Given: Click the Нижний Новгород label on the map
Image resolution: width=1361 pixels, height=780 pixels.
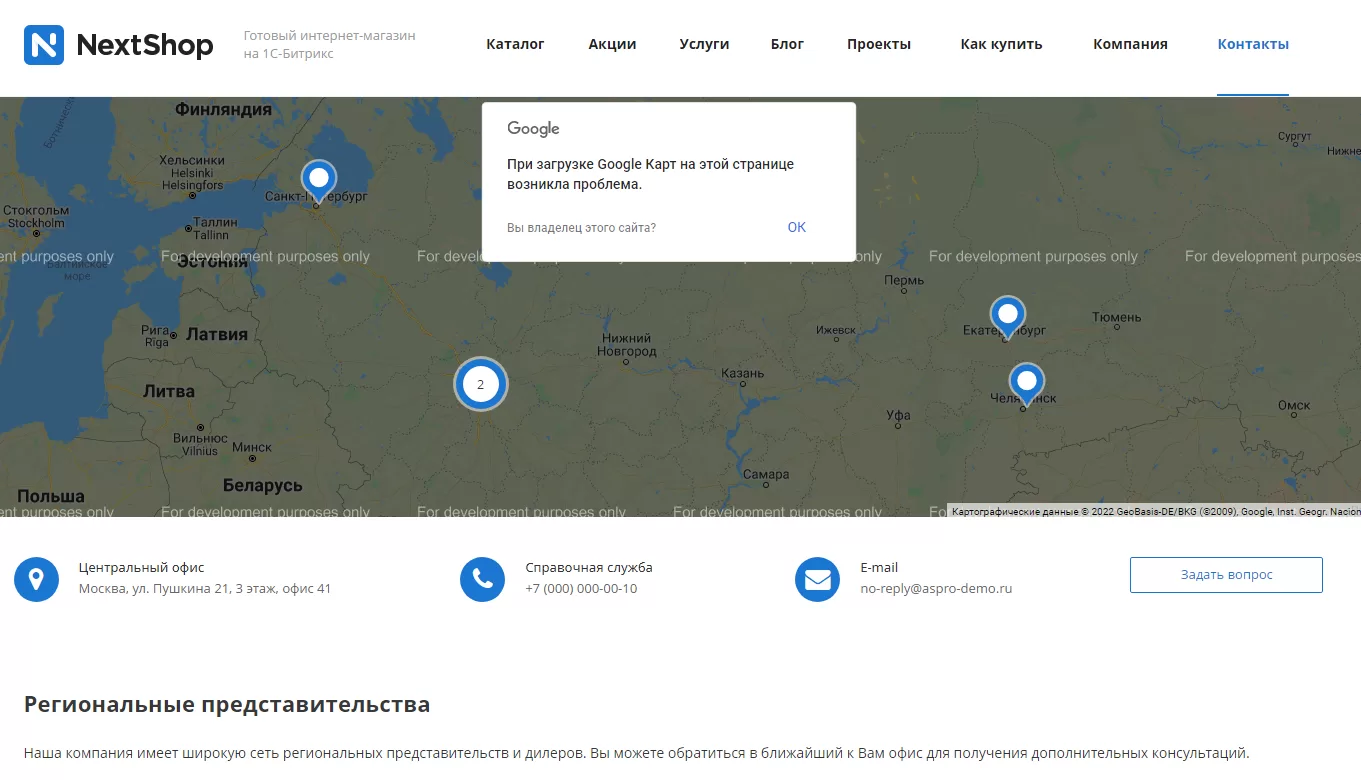Looking at the screenshot, I should coord(627,345).
